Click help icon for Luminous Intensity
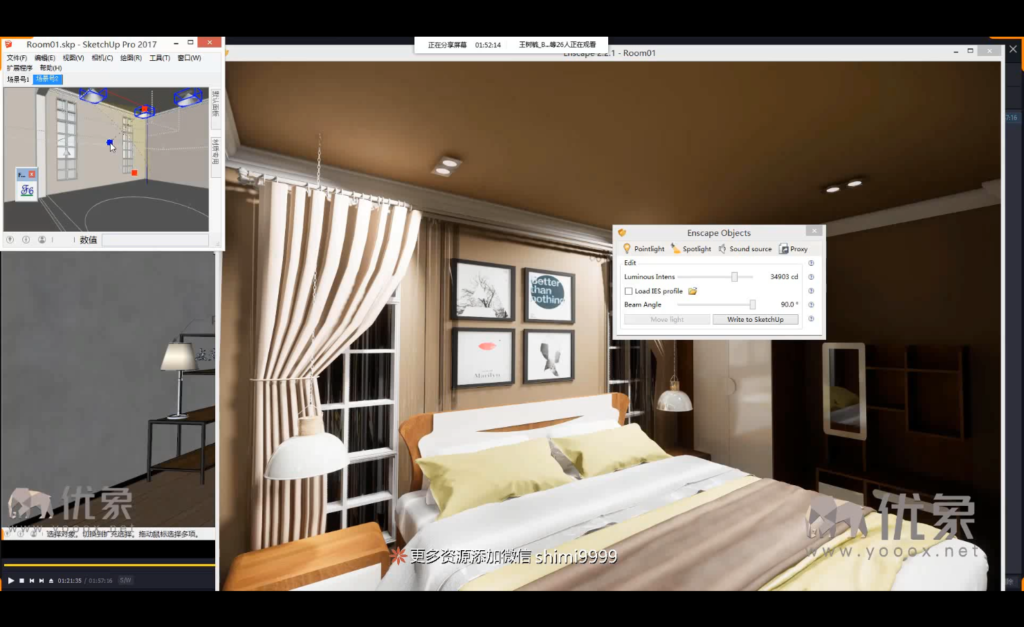Screen dimensions: 1024x627 tap(811, 277)
